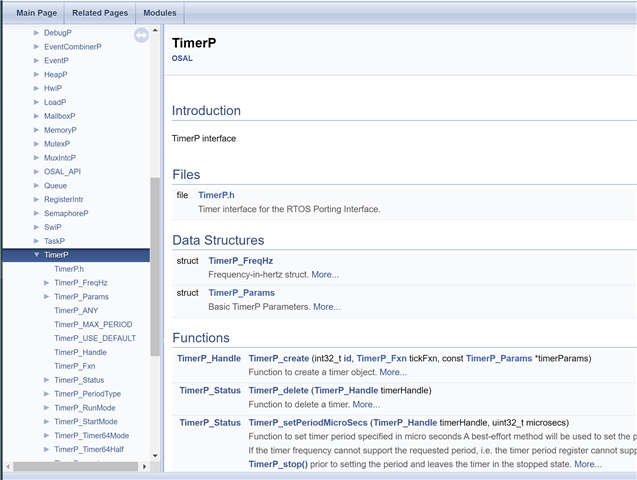Image resolution: width=637 pixels, height=480 pixels.
Task: Expand the TimerP_Status tree arrow
Action: [46, 380]
